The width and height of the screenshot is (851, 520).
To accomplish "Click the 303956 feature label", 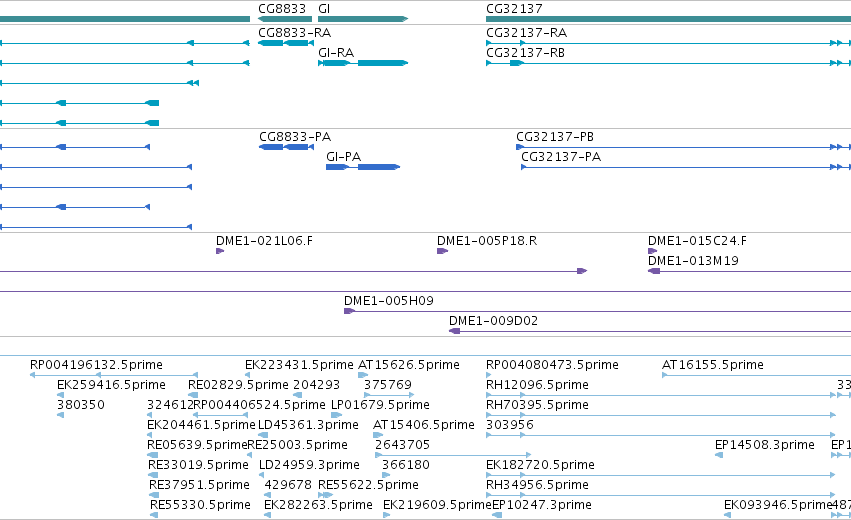I will point(510,425).
